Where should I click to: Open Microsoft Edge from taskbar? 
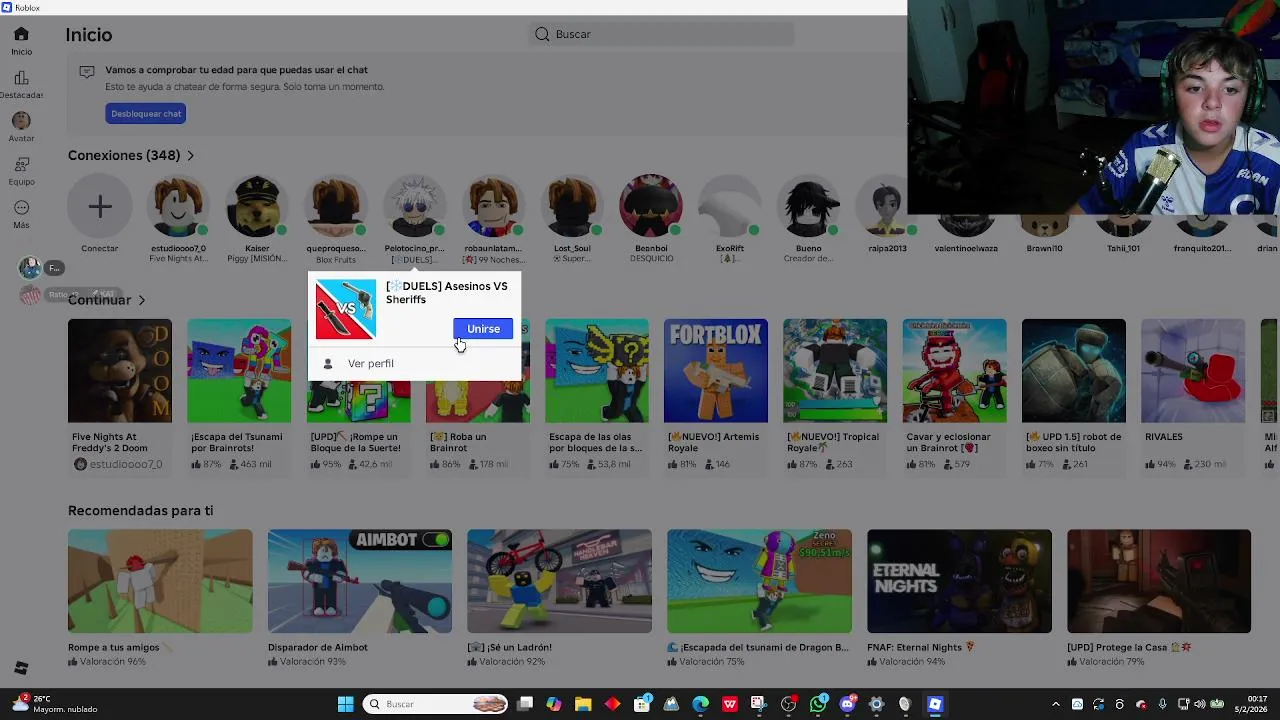(700, 704)
